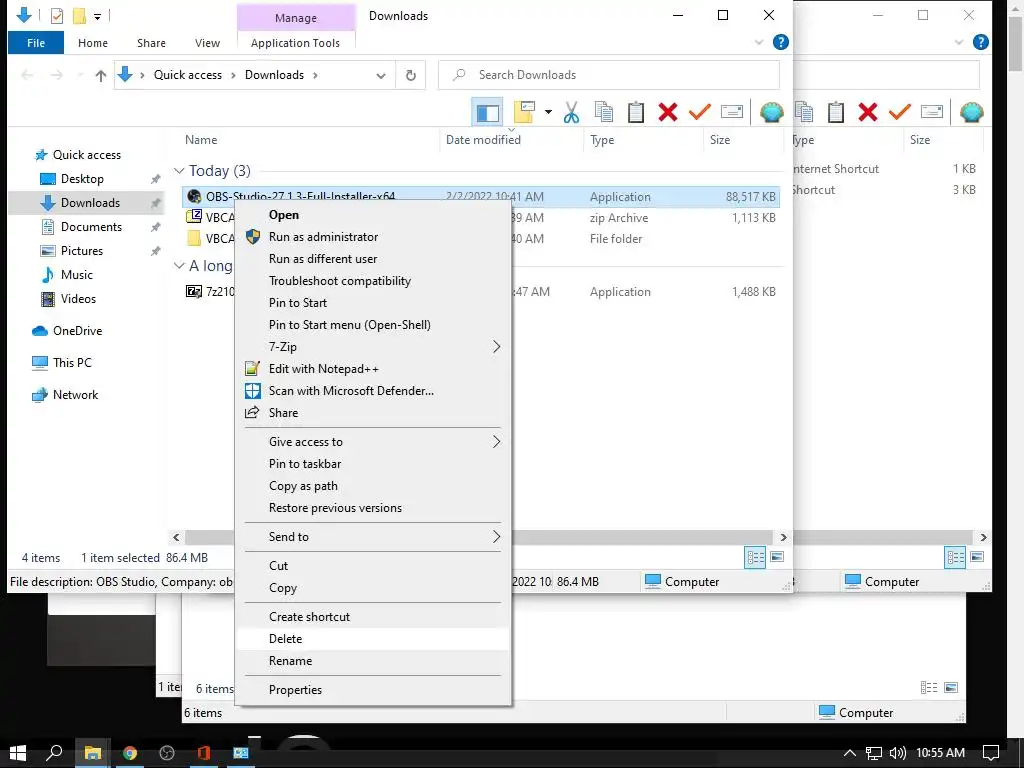Click the Search Downloads field
The height and width of the screenshot is (768, 1024).
[609, 75]
